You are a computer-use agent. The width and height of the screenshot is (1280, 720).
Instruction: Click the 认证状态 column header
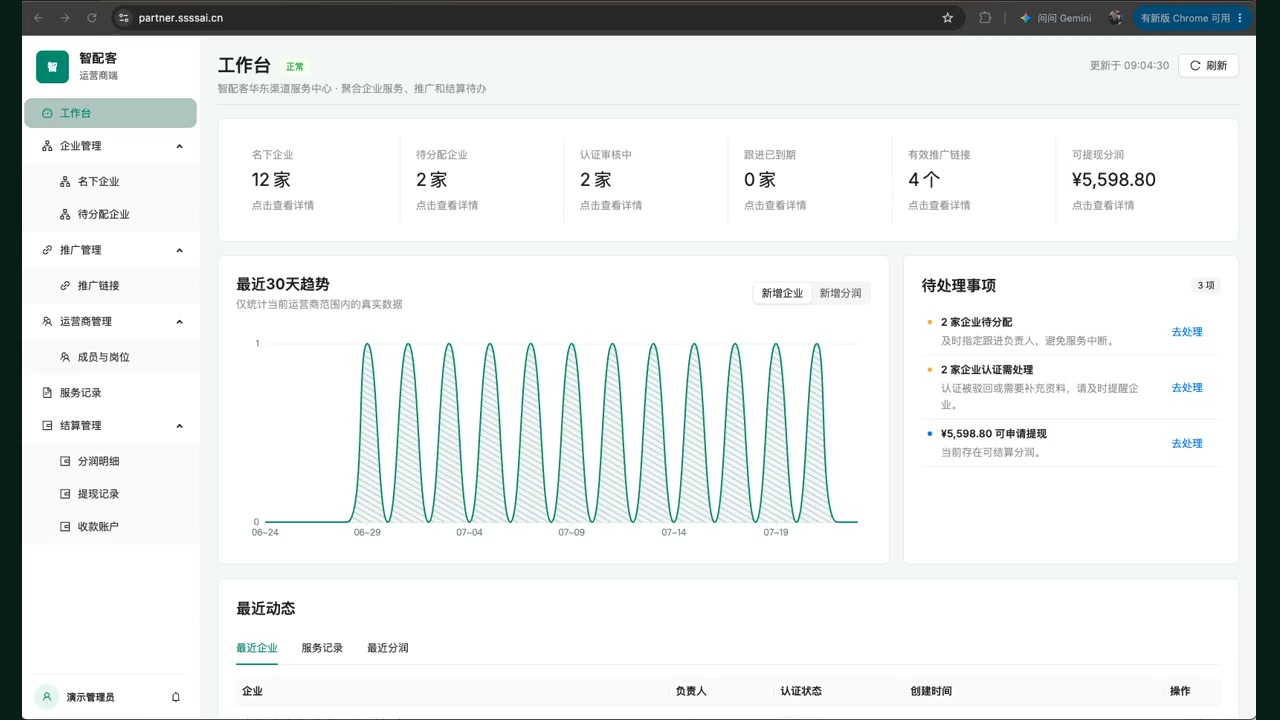click(x=801, y=691)
